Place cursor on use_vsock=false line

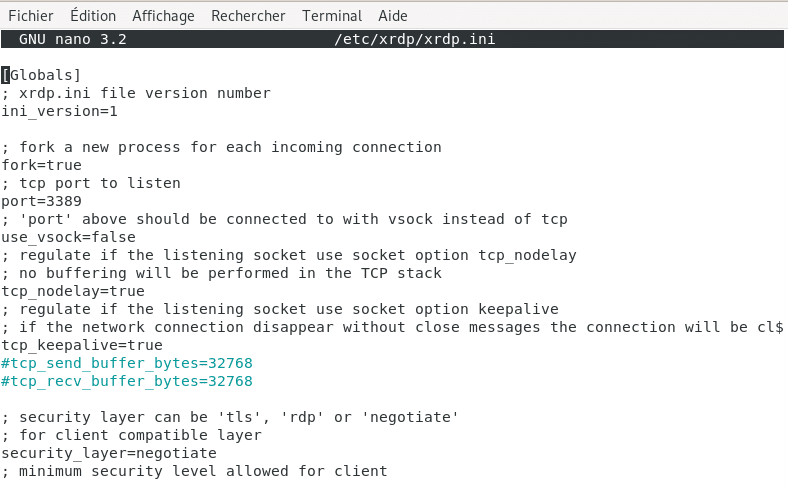69,237
